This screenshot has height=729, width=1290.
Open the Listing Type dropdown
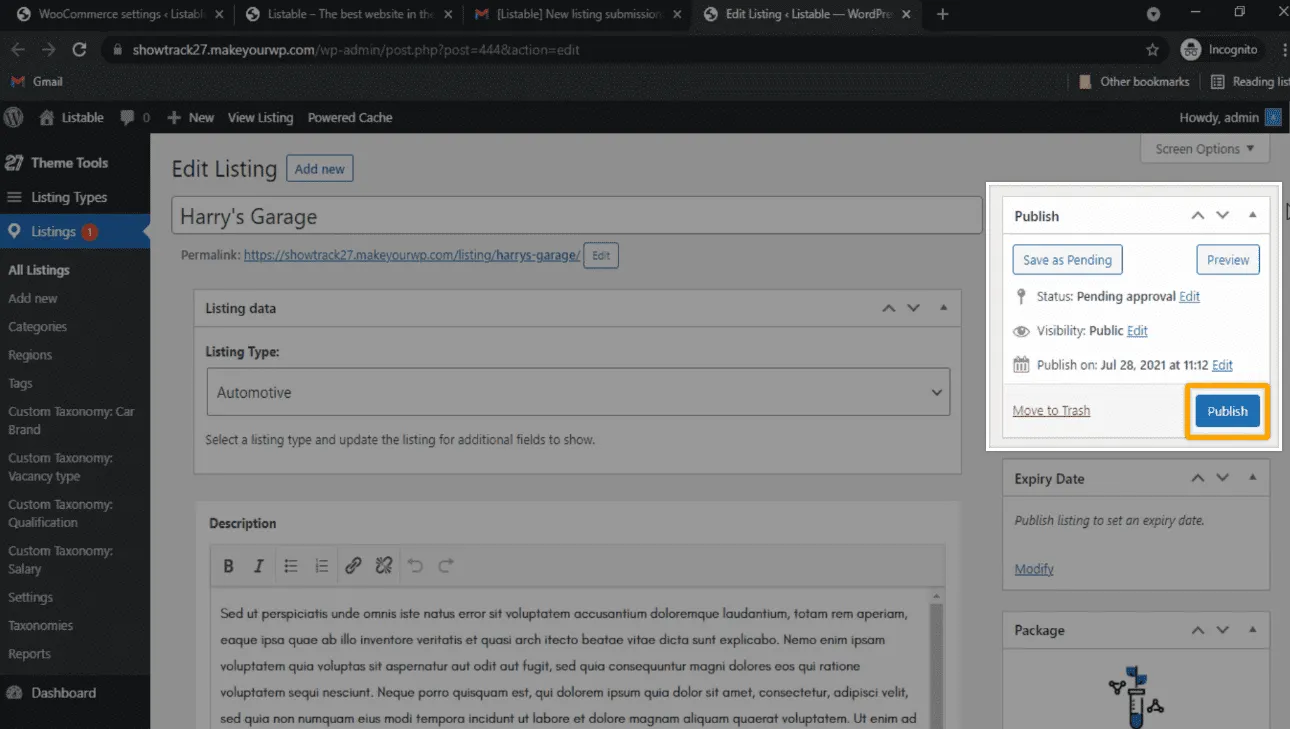(578, 393)
